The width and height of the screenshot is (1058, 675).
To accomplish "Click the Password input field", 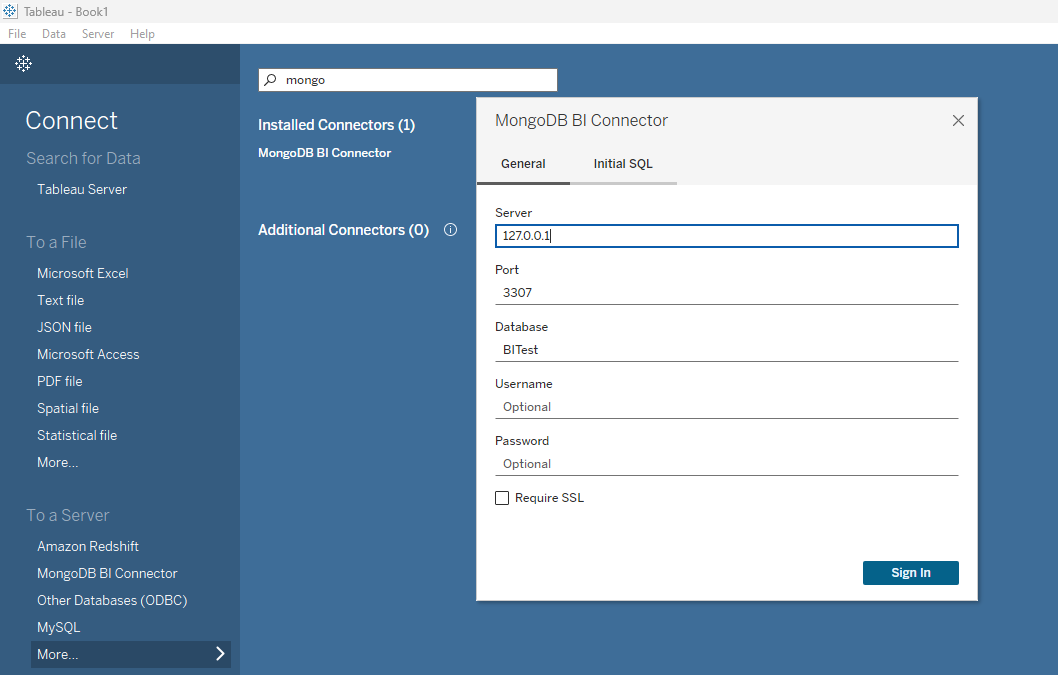I will pos(727,464).
